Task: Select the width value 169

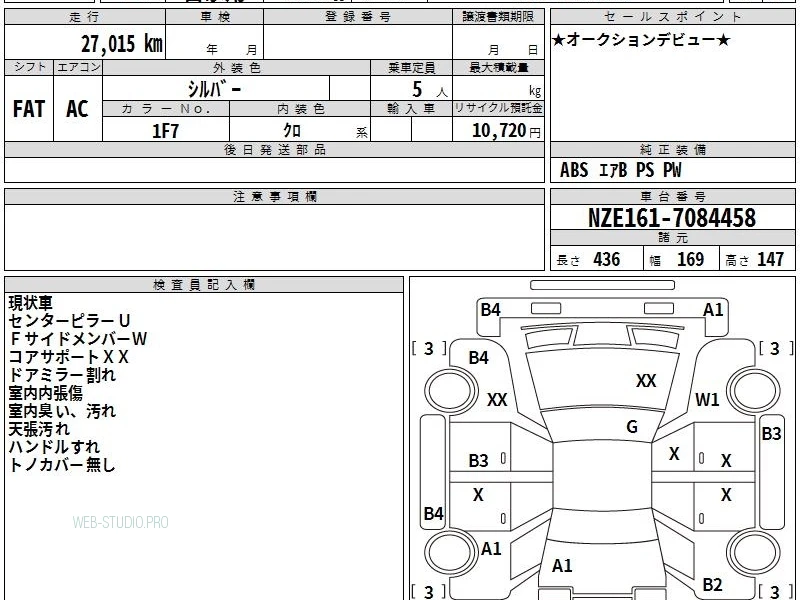Action: pyautogui.click(x=690, y=259)
